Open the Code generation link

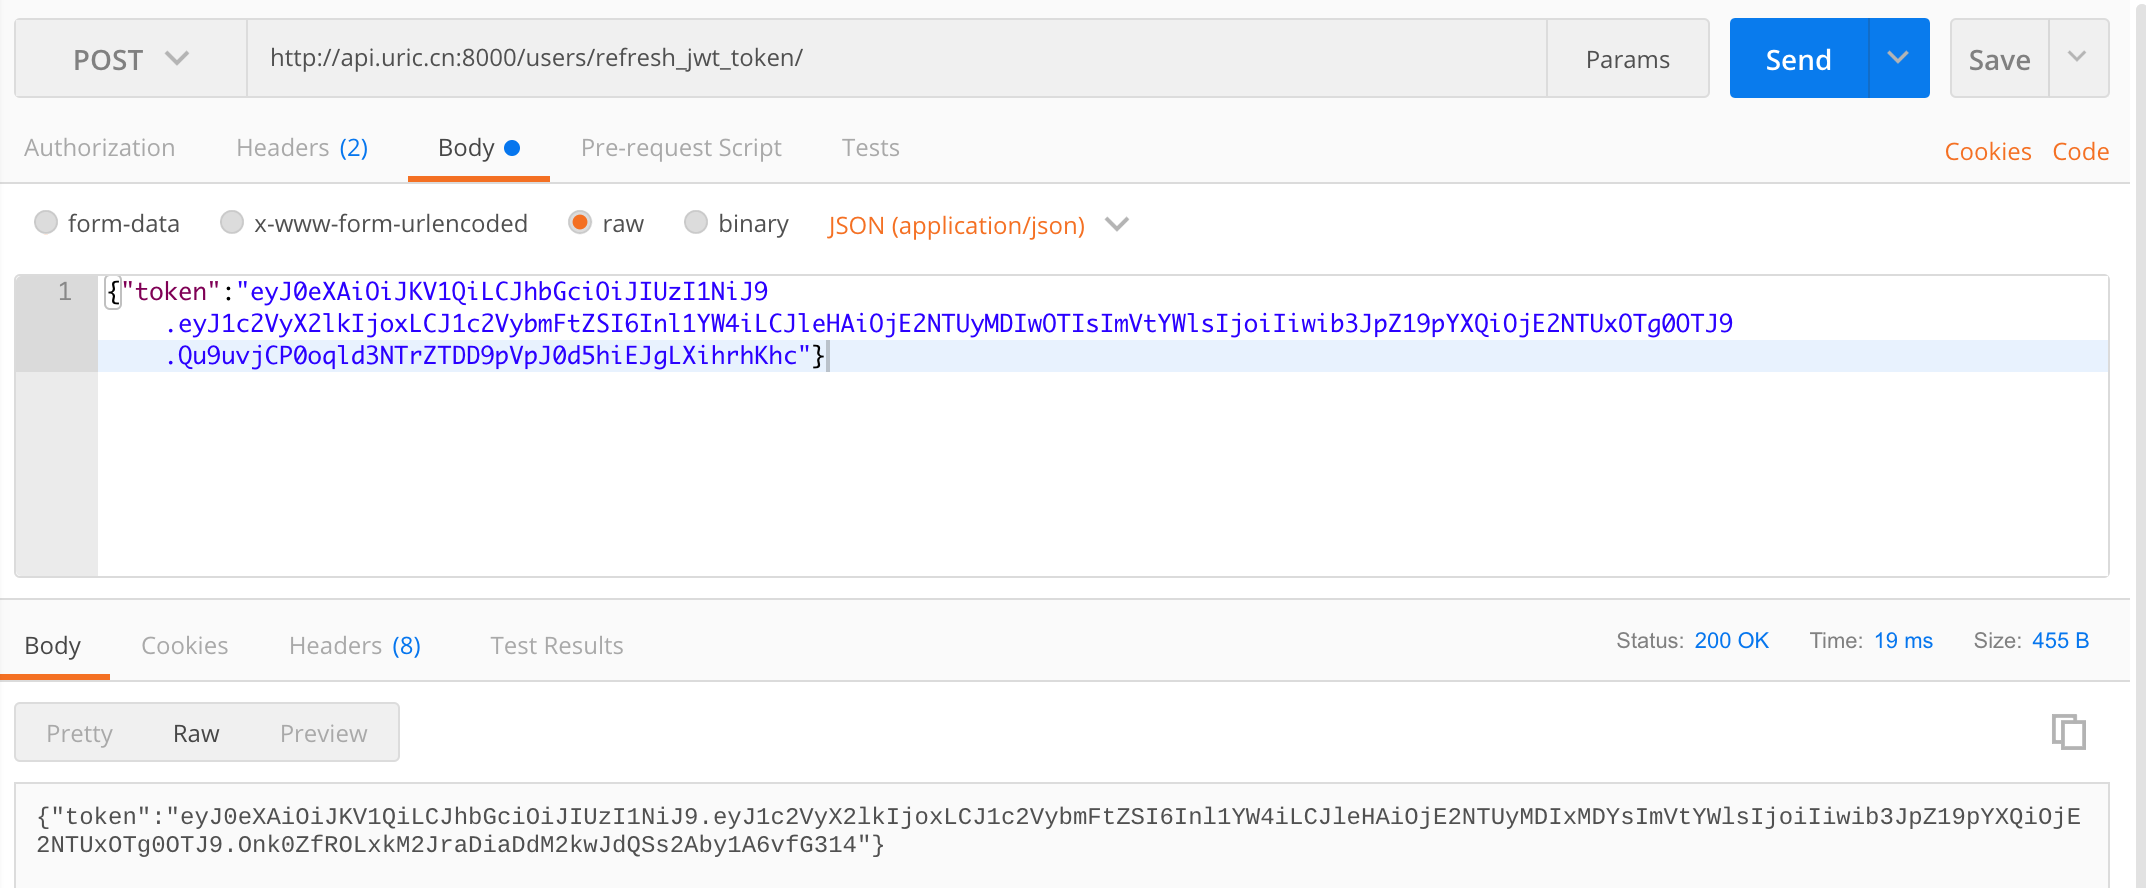[x=2081, y=152]
